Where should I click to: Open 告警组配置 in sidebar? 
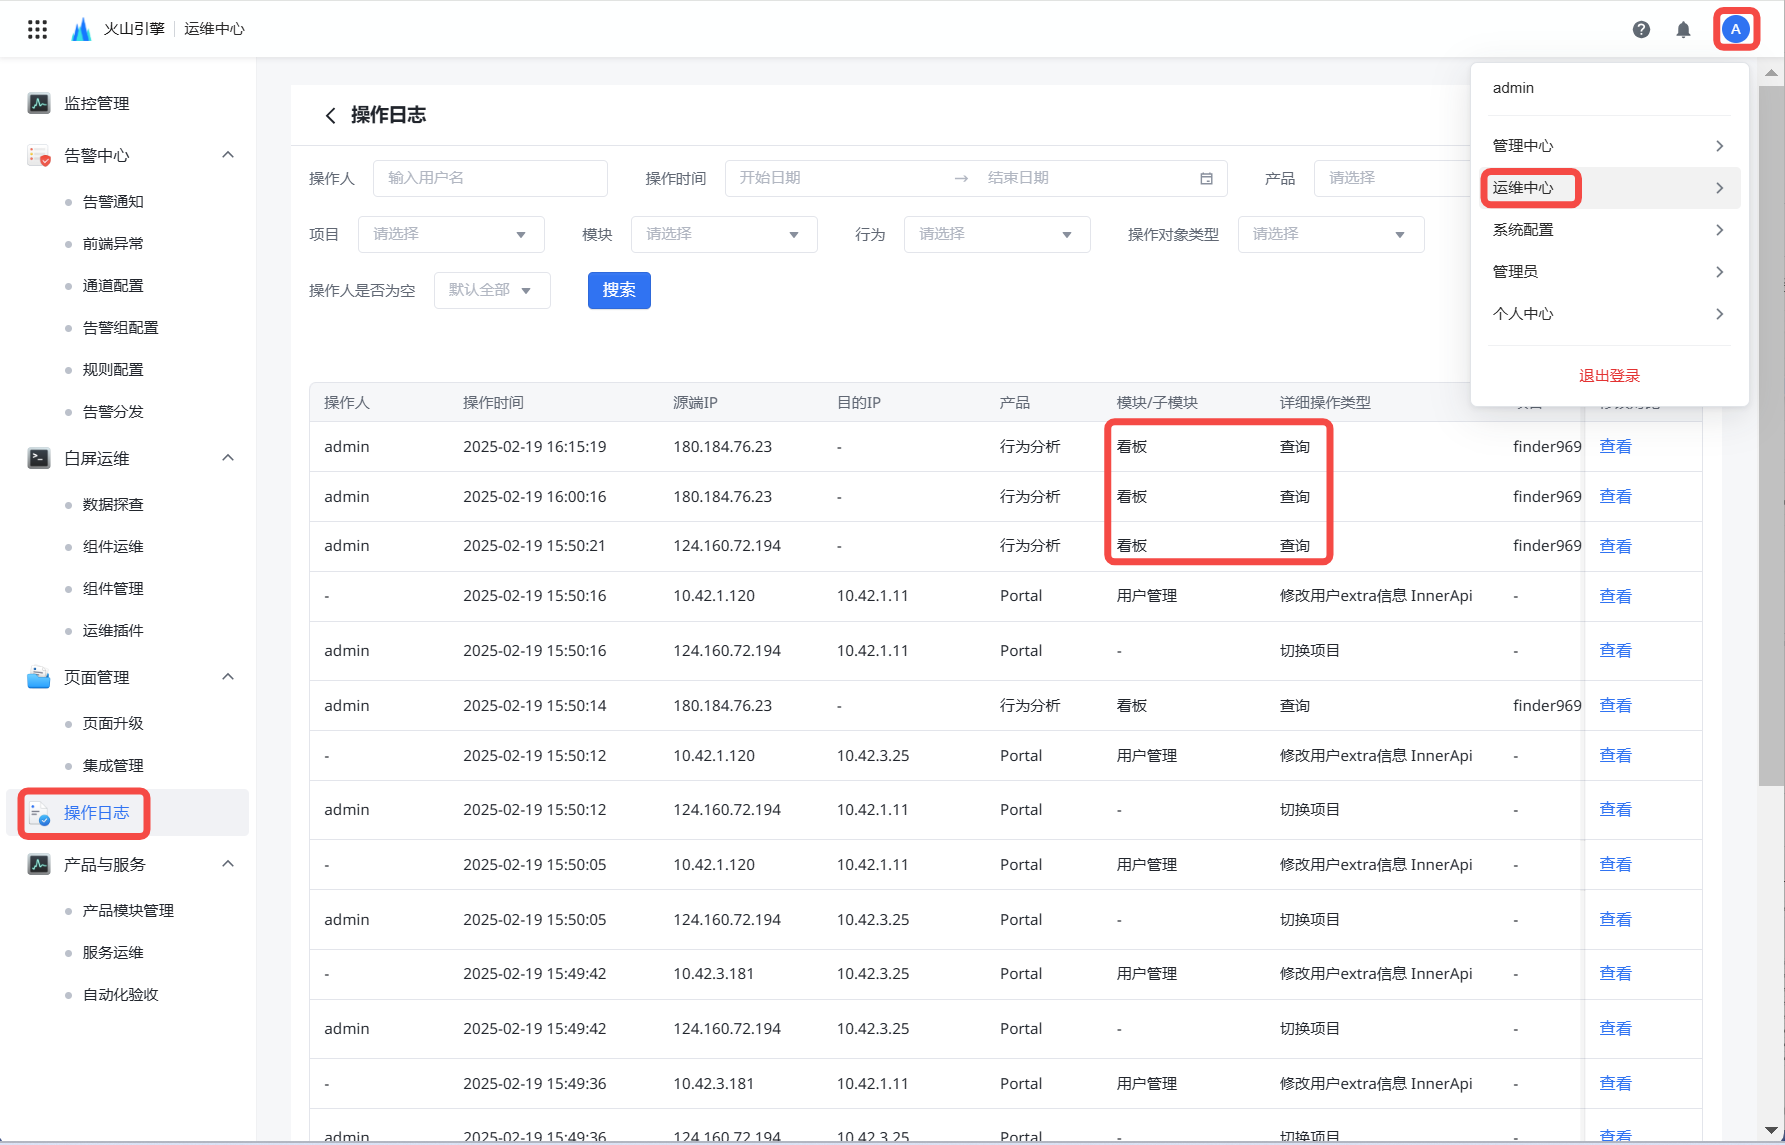point(120,328)
